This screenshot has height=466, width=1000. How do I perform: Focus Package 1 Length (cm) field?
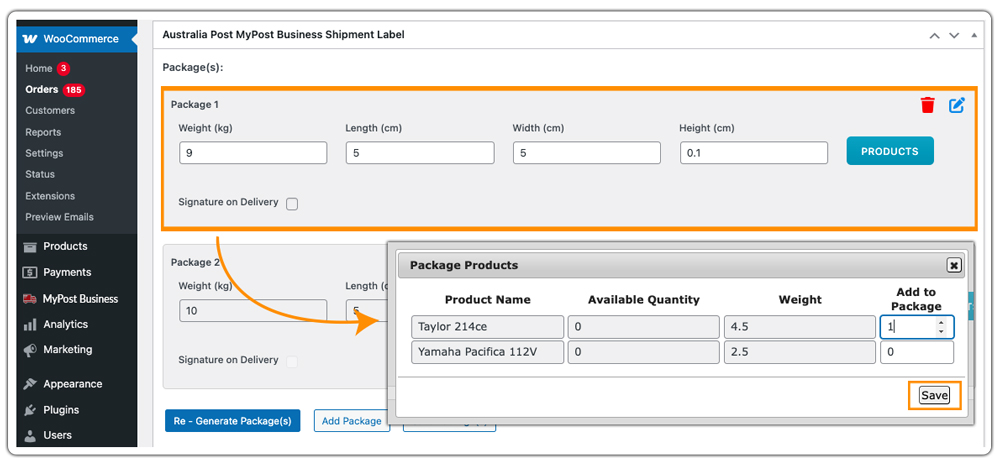[420, 153]
